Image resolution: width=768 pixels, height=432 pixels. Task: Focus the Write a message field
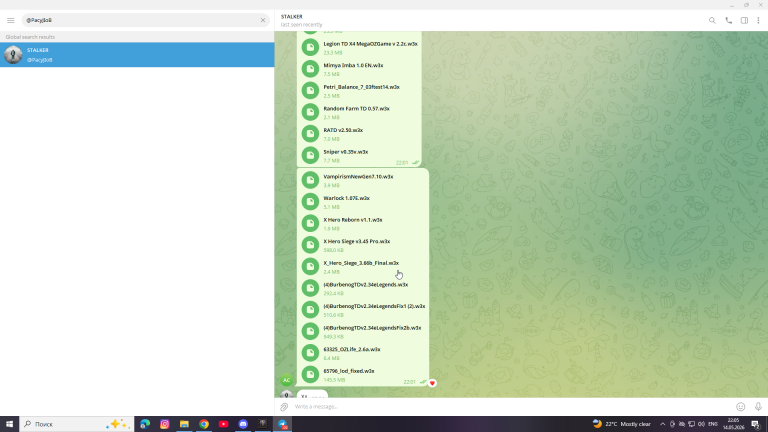[x=512, y=407]
